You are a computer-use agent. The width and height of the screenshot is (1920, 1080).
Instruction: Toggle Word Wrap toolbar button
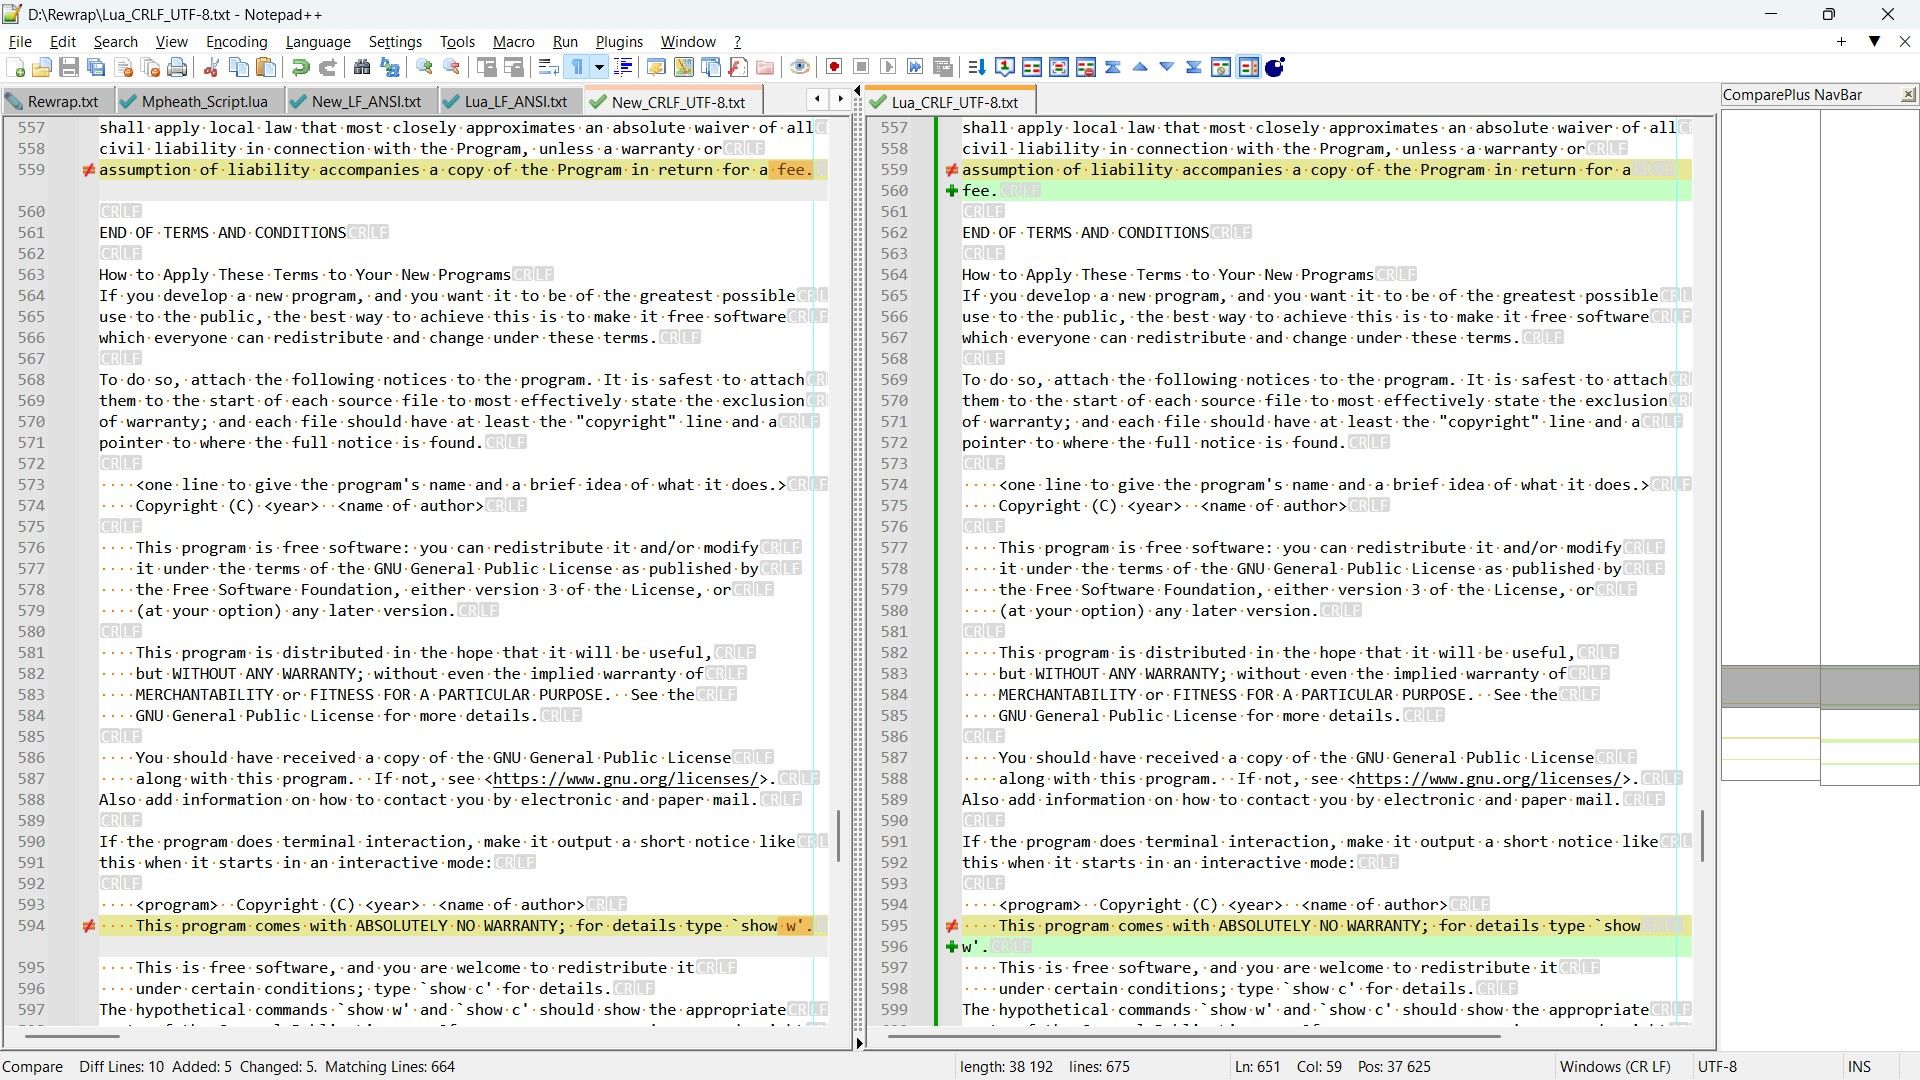(549, 67)
